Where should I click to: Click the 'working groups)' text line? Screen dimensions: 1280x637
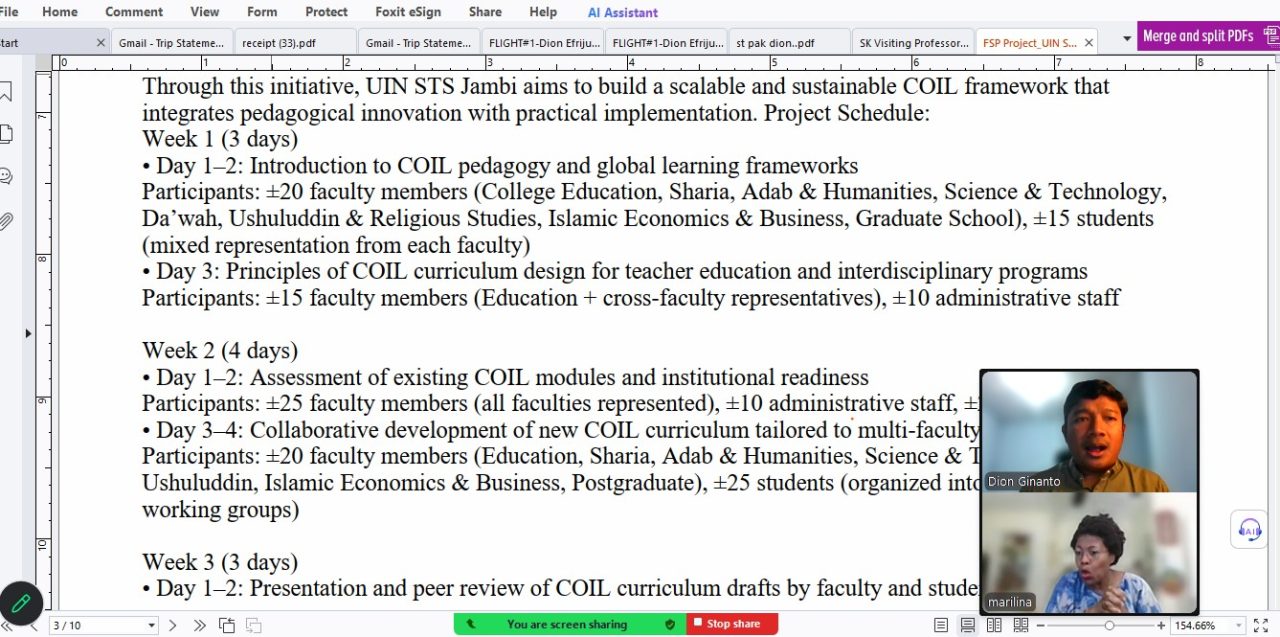pyautogui.click(x=220, y=510)
